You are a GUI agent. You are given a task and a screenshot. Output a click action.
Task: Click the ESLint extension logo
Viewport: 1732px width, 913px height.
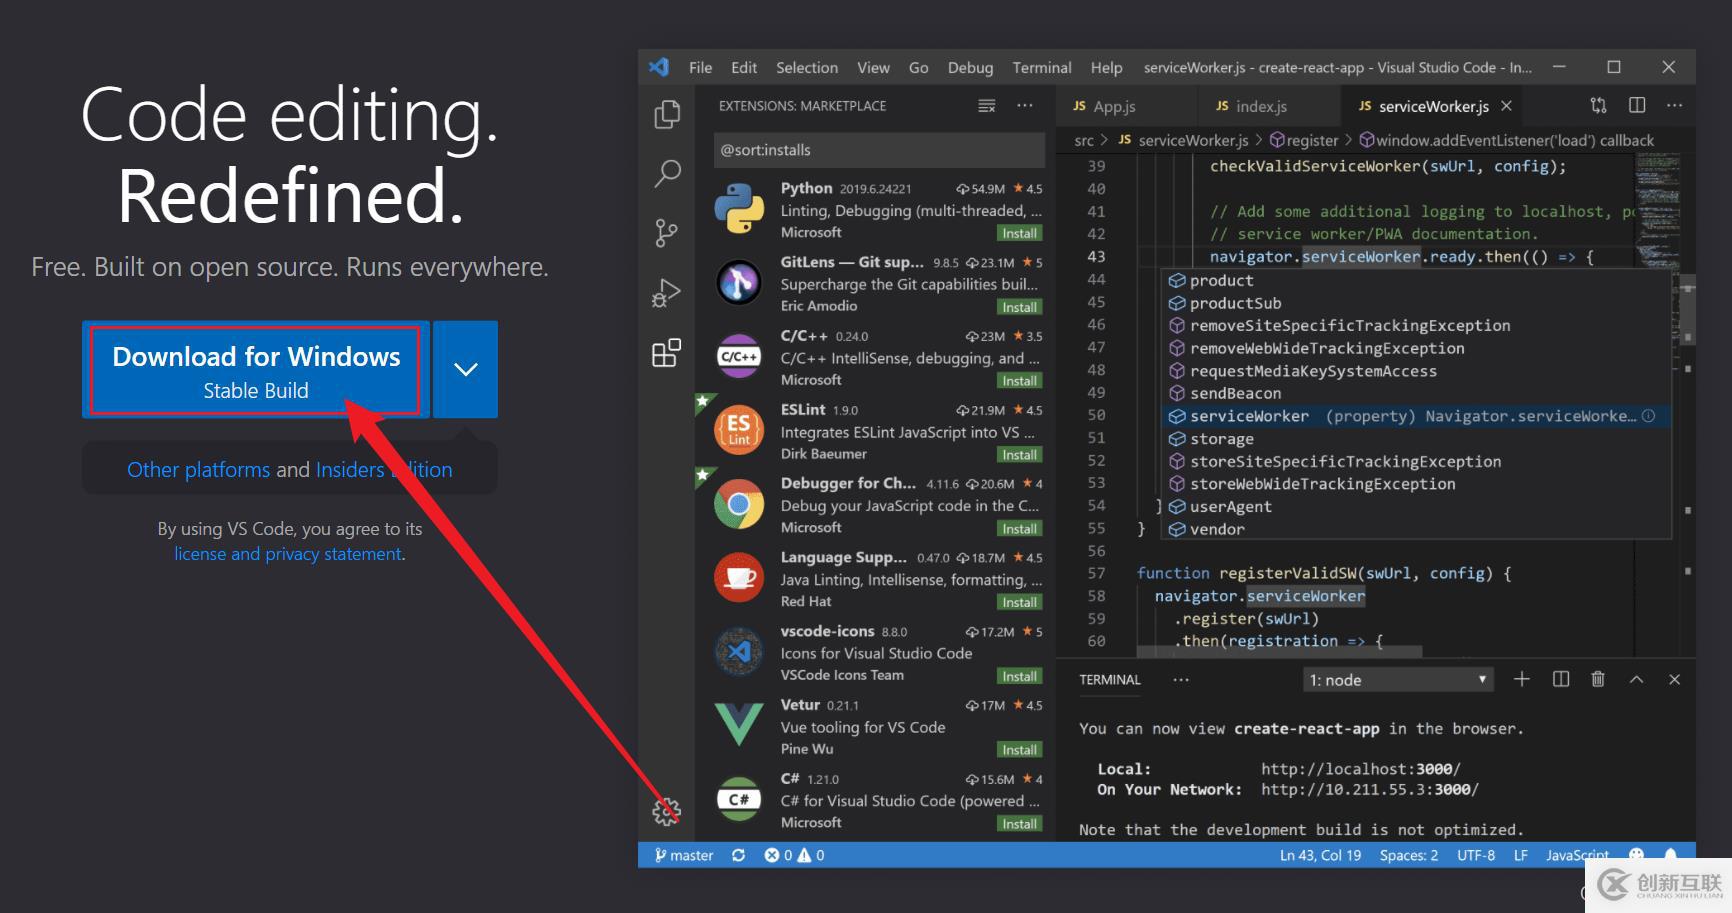[739, 430]
